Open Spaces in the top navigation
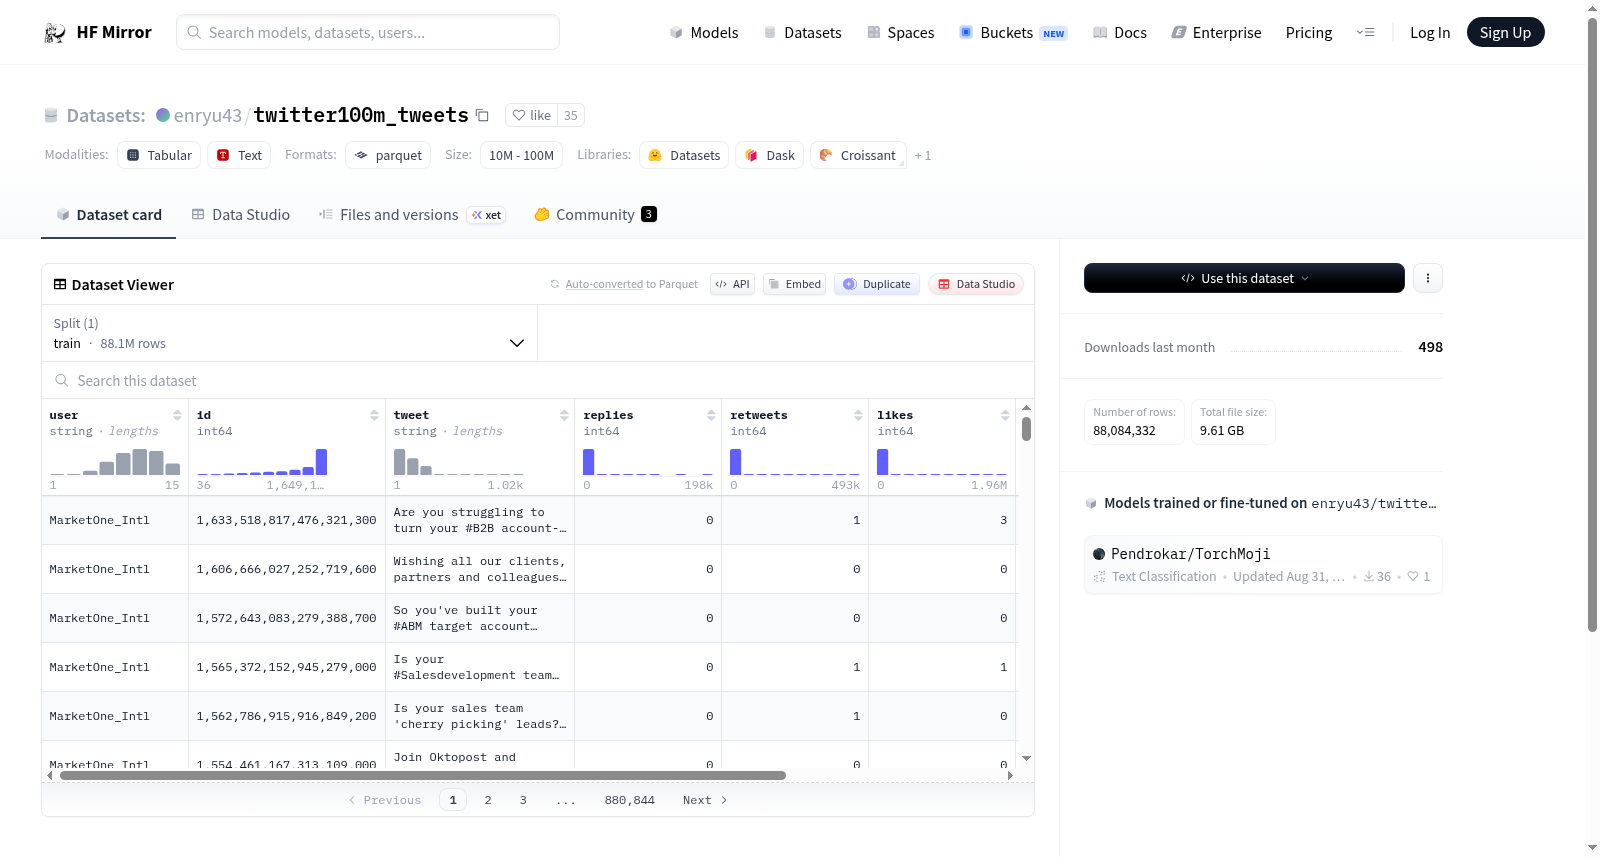Image resolution: width=1600 pixels, height=857 pixels. (901, 32)
